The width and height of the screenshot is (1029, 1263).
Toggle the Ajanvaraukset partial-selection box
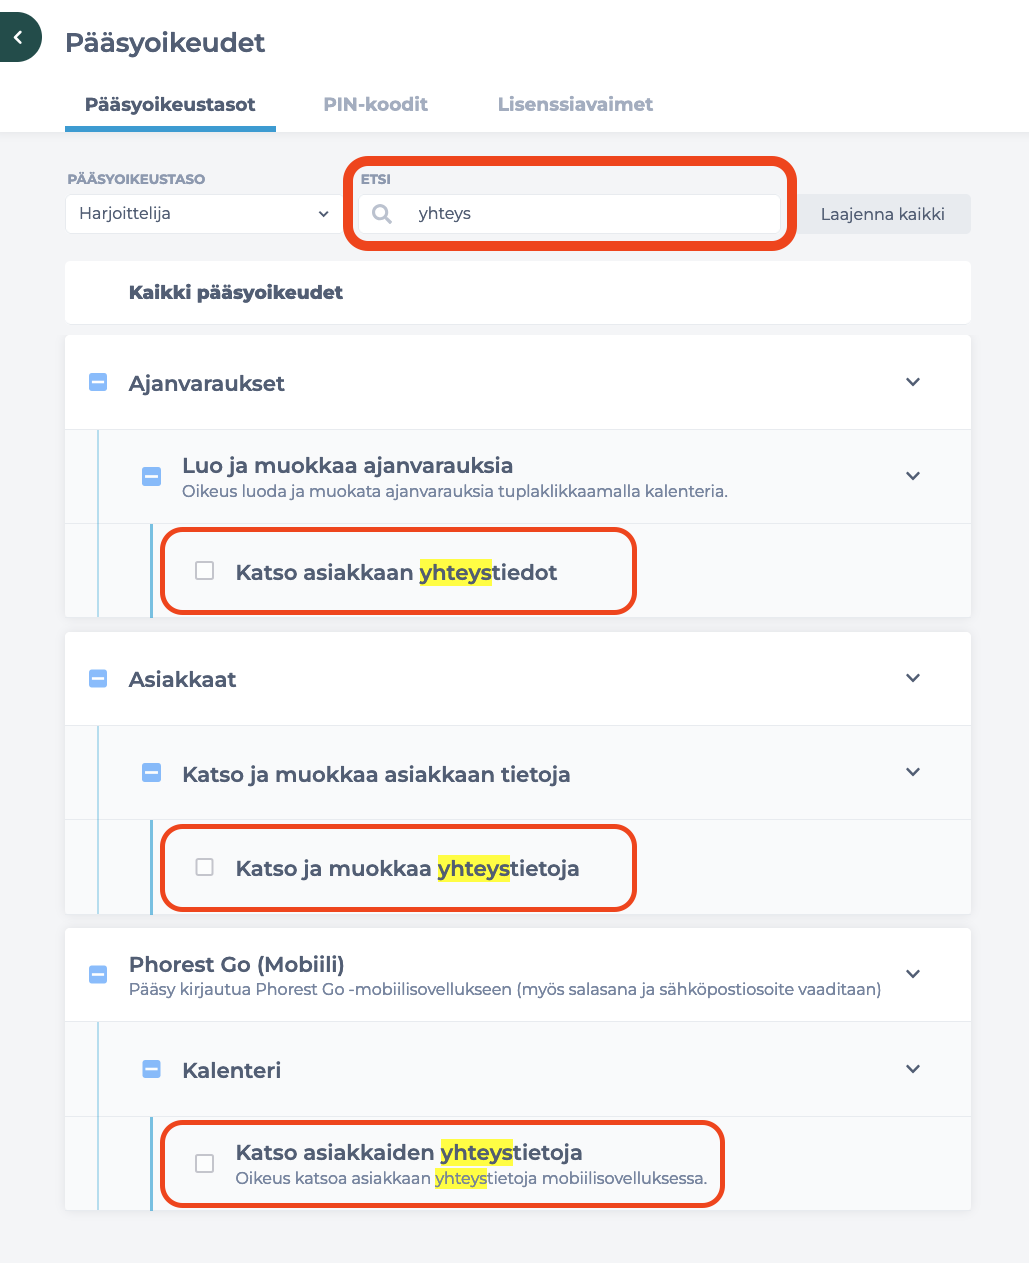(98, 382)
